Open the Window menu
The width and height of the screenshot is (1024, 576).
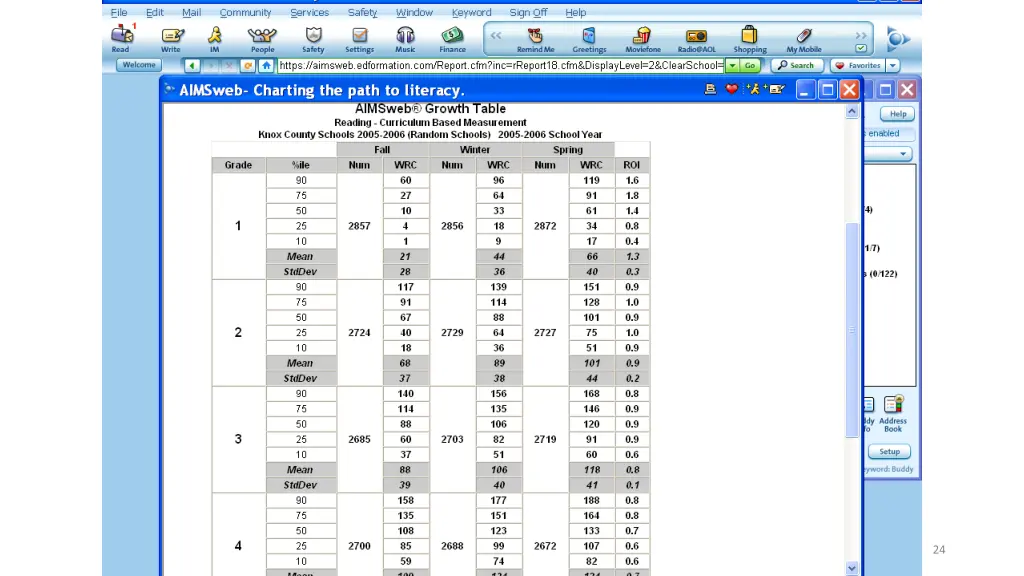click(x=414, y=12)
